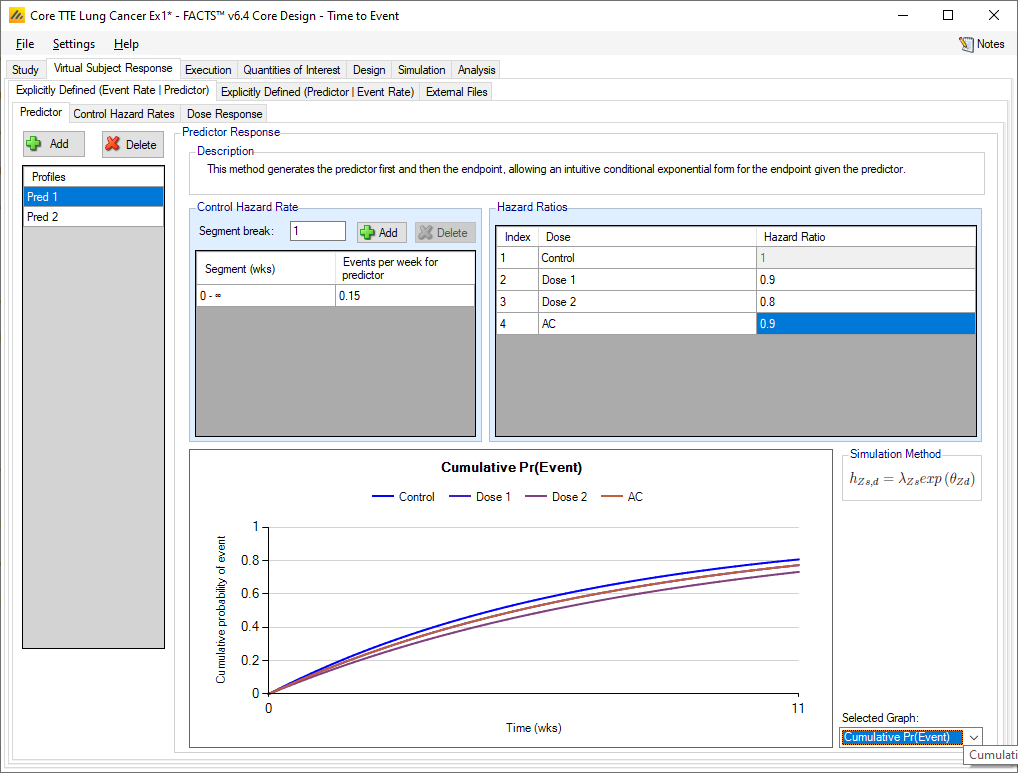Image resolution: width=1018 pixels, height=773 pixels.
Task: Select the Pred 2 profile
Action: 93,217
